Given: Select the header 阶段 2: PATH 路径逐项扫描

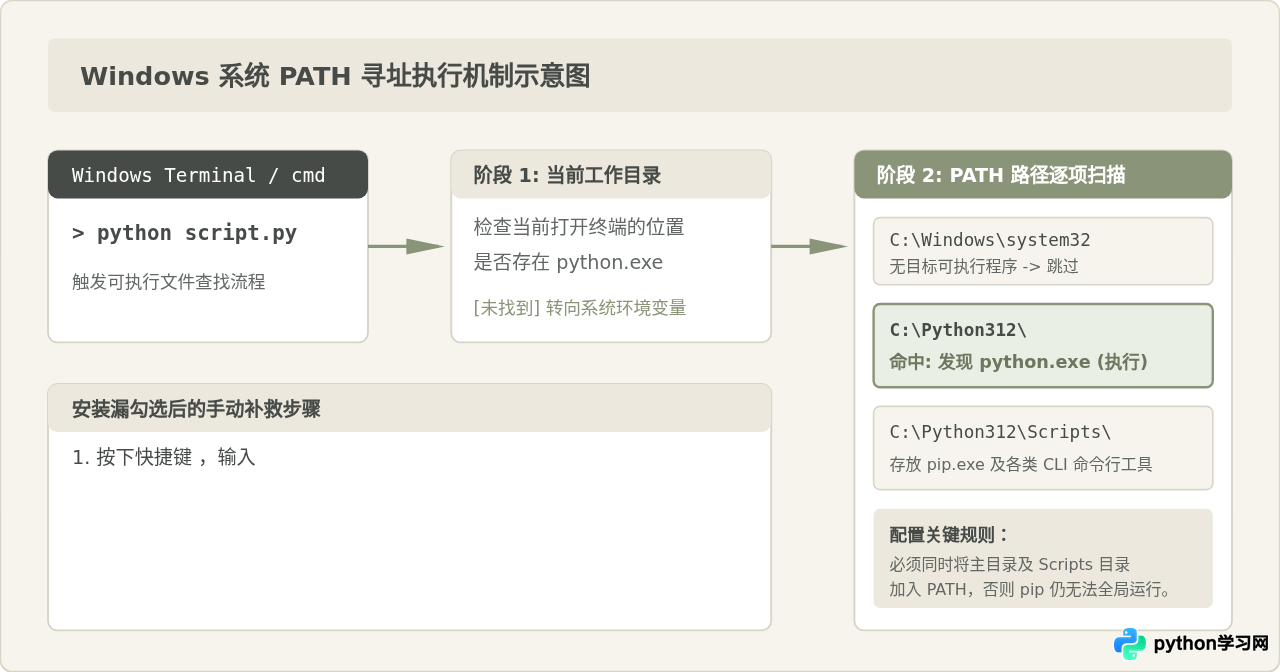Looking at the screenshot, I should click(x=1043, y=175).
